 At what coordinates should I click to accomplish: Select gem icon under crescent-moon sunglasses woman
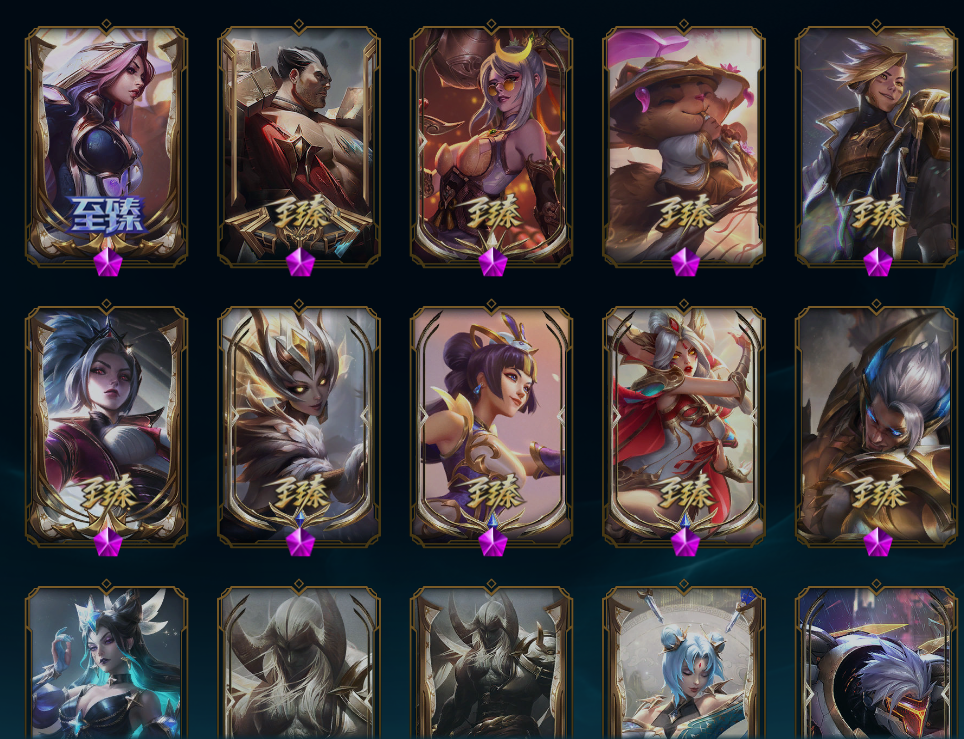pyautogui.click(x=492, y=263)
